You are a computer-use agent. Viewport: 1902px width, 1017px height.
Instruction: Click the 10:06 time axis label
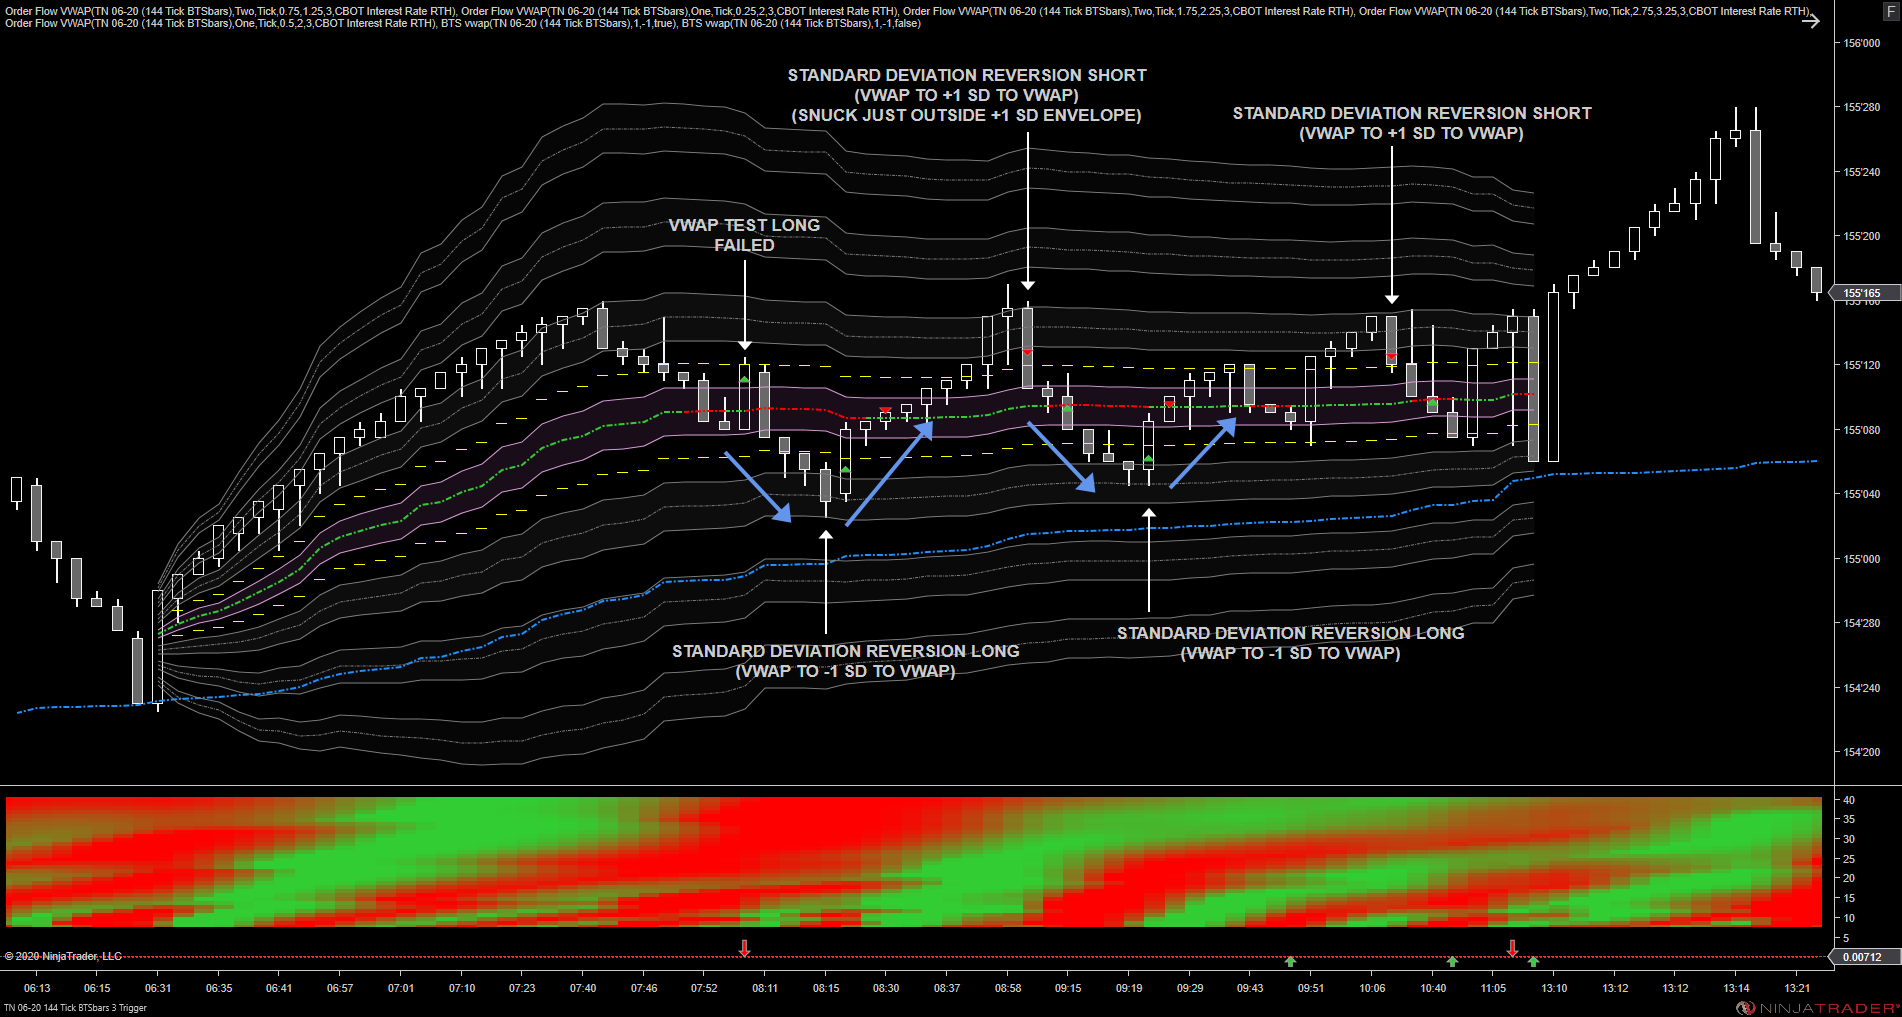coord(1372,988)
